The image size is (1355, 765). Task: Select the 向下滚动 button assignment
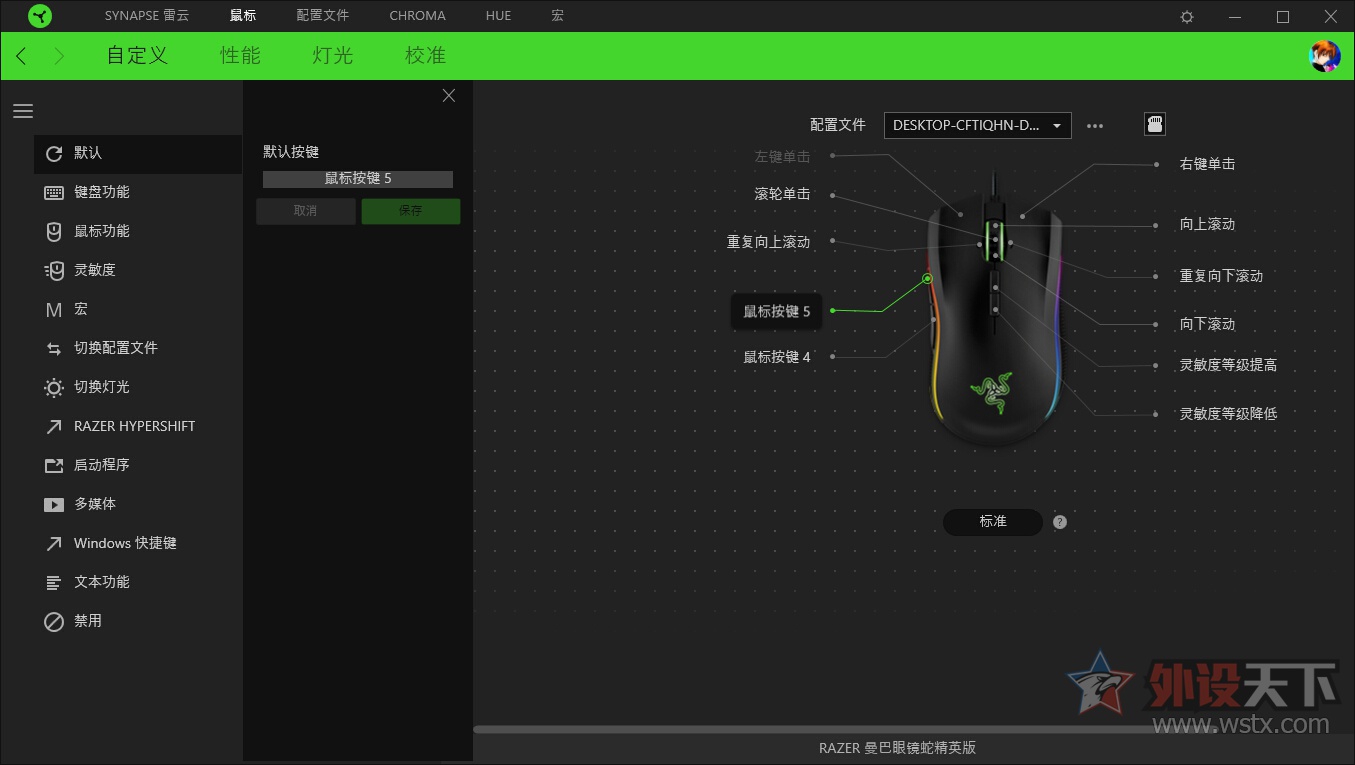click(1208, 324)
